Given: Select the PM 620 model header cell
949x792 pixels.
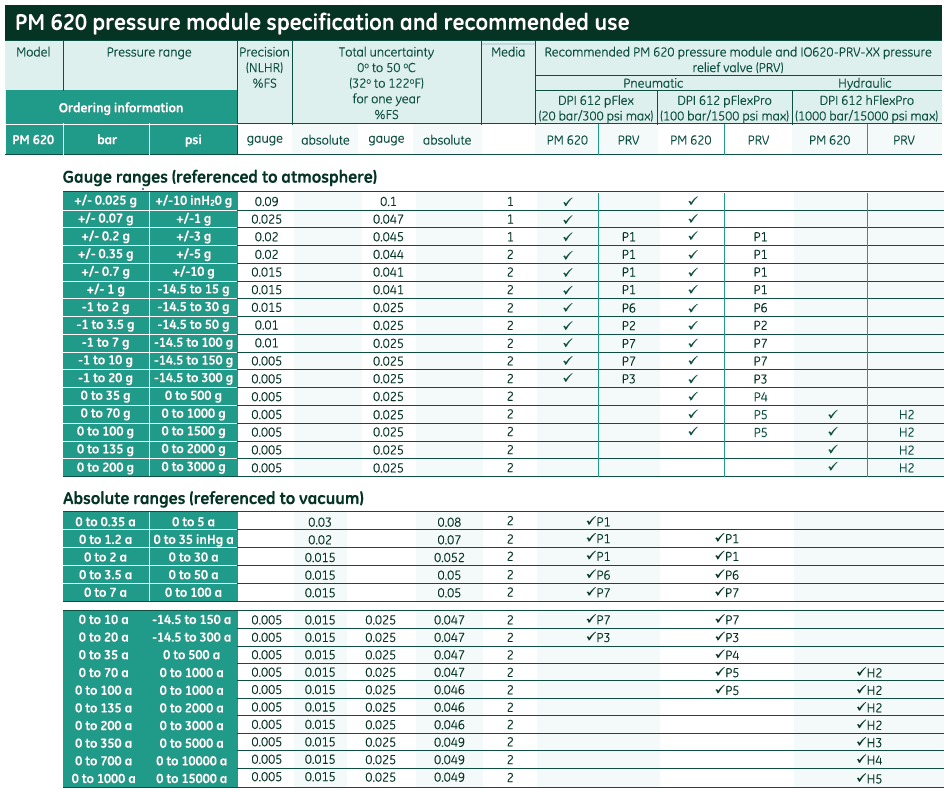Looking at the screenshot, I should (x=33, y=140).
